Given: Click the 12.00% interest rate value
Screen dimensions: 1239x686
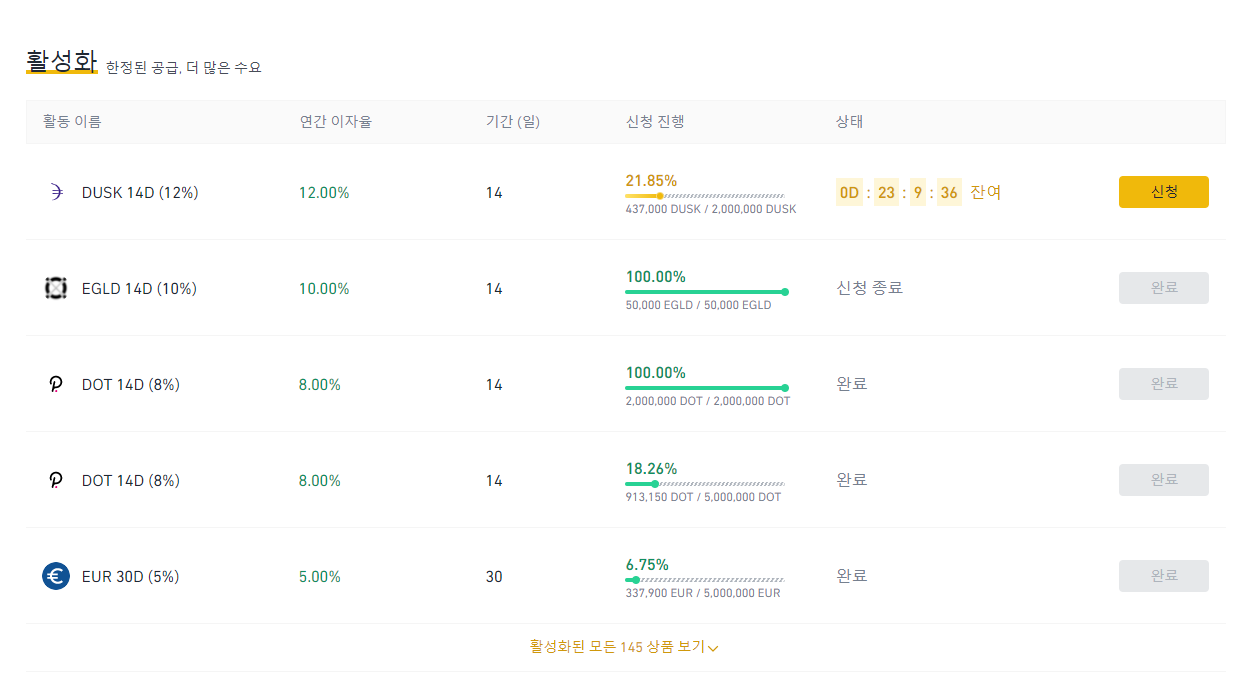Looking at the screenshot, I should click(x=324, y=193).
